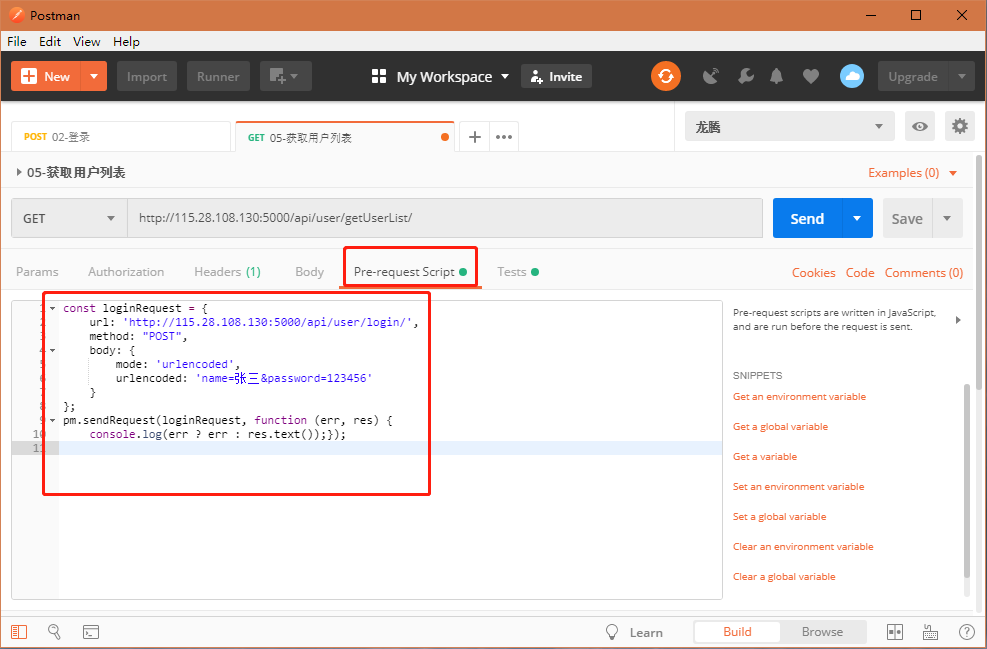Open the New button dropdown arrow
Screen dimensions: 987x649
[93, 75]
